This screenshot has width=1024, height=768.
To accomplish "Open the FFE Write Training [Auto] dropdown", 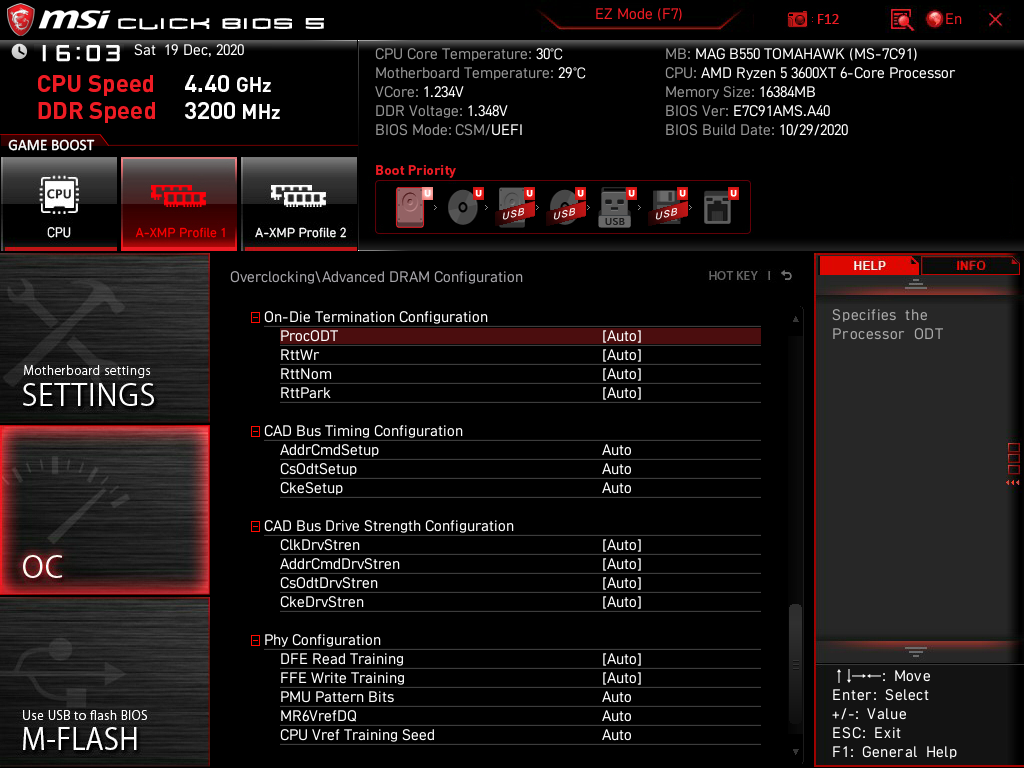I will 622,678.
